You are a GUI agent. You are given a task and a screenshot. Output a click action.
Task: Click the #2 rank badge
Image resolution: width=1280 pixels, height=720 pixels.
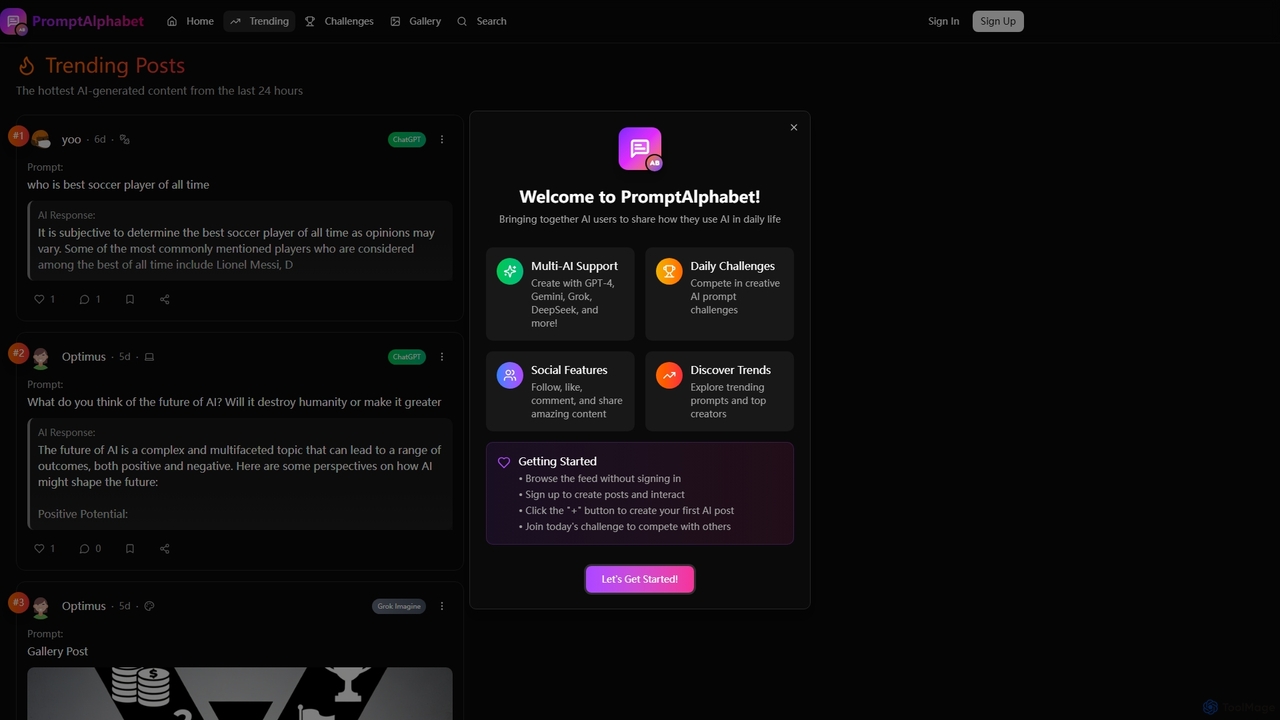coord(18,353)
